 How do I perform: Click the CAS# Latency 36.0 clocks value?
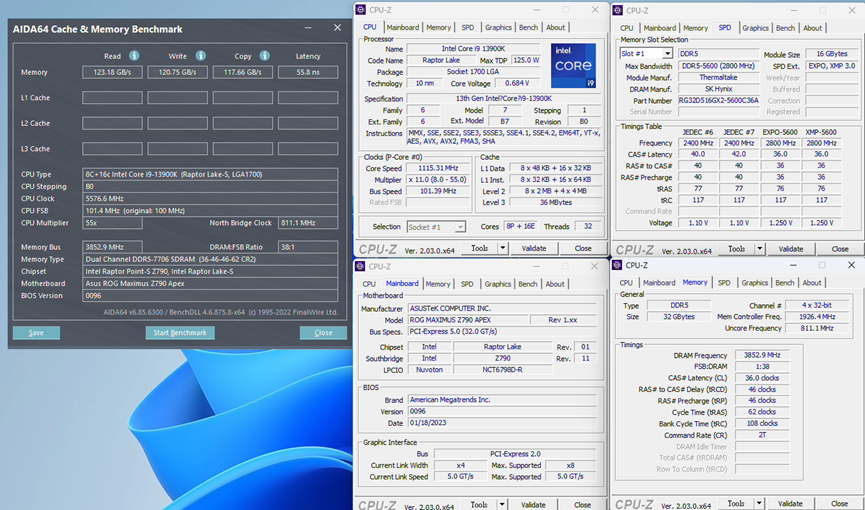[762, 378]
